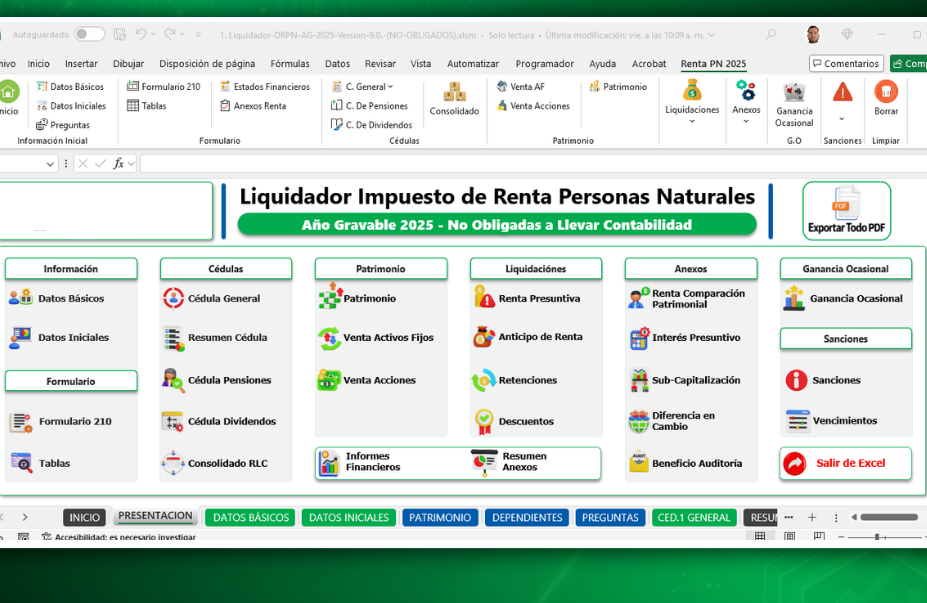
Task: Expand the Sanciones ribbon dropdown
Action: click(842, 117)
